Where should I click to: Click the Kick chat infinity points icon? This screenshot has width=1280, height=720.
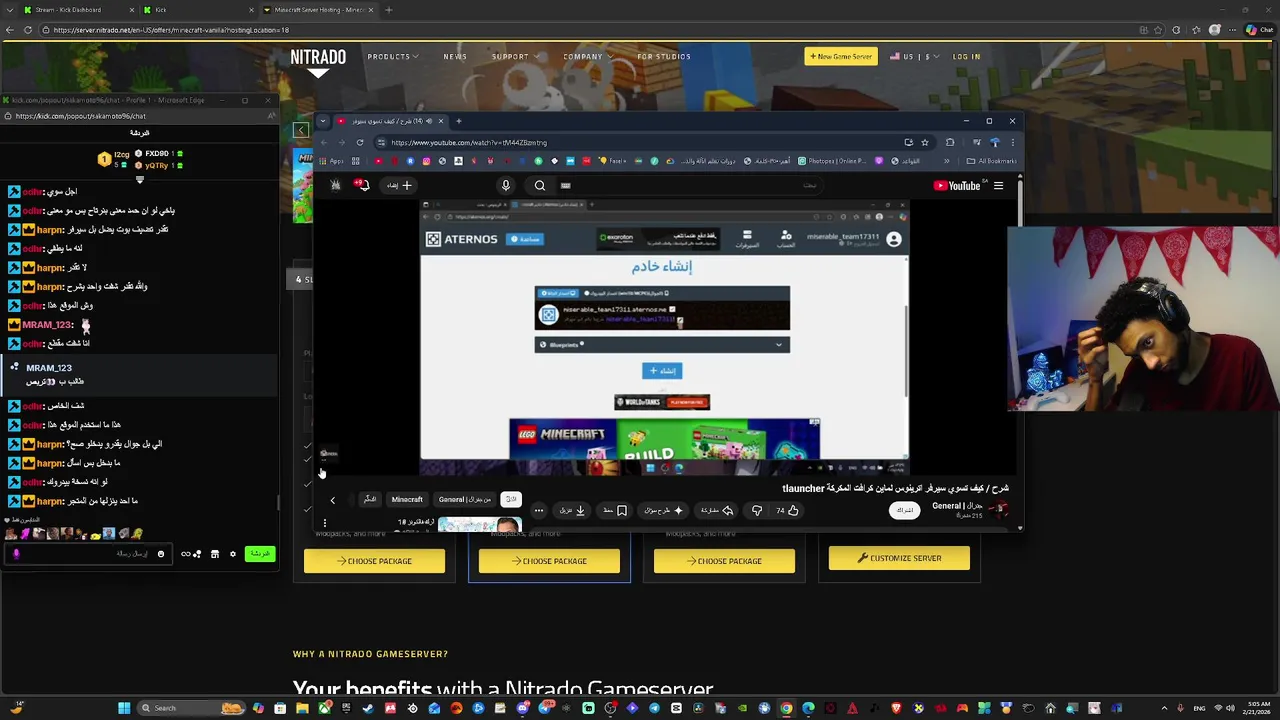click(x=190, y=554)
